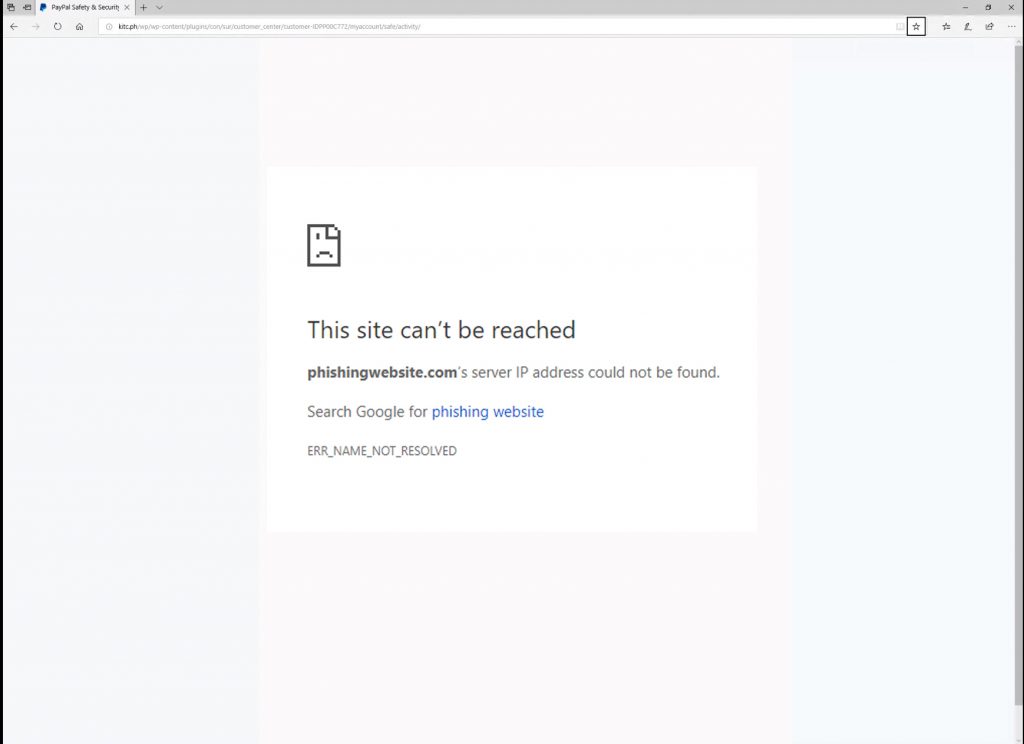Go to the Home page
This screenshot has height=744, width=1024.
pos(80,27)
